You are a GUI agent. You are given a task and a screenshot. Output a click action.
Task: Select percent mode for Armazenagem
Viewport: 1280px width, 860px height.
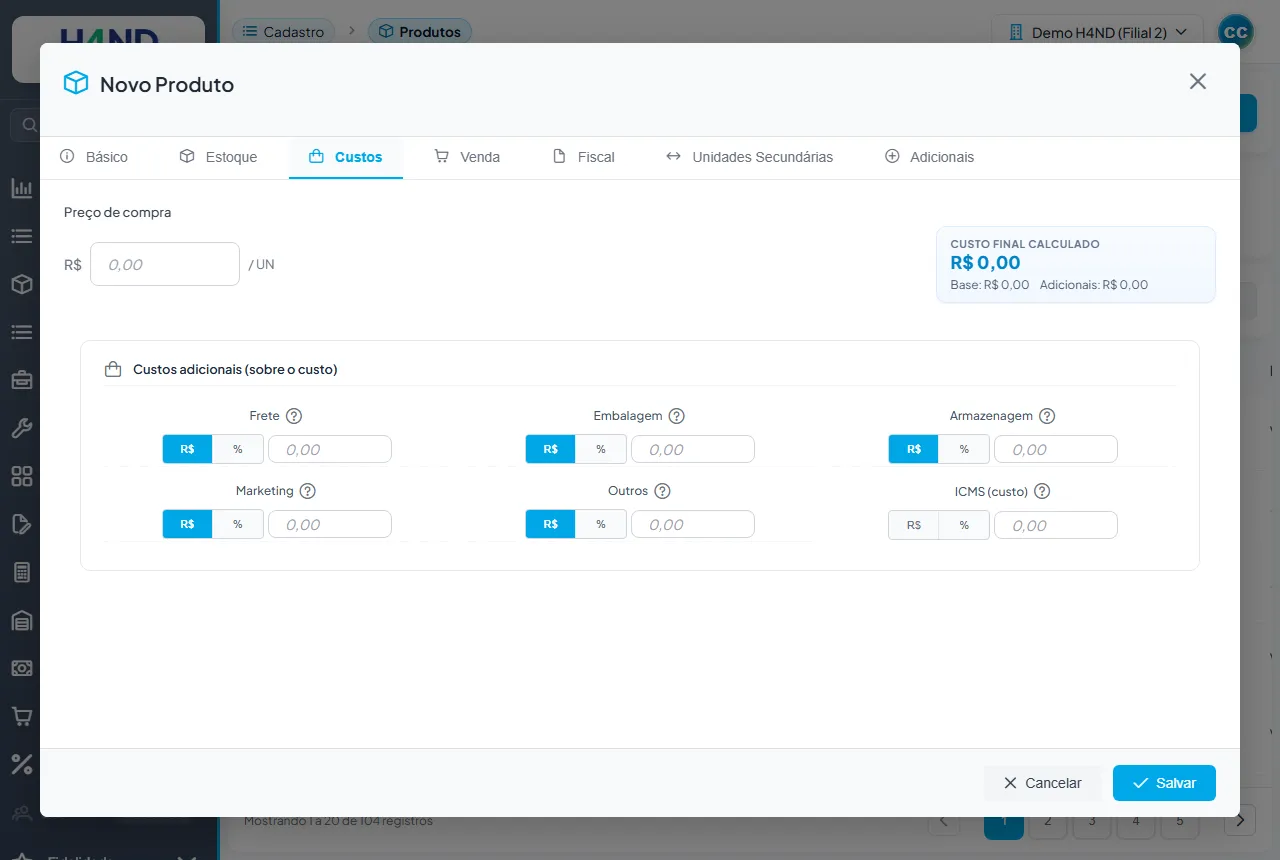tap(964, 449)
